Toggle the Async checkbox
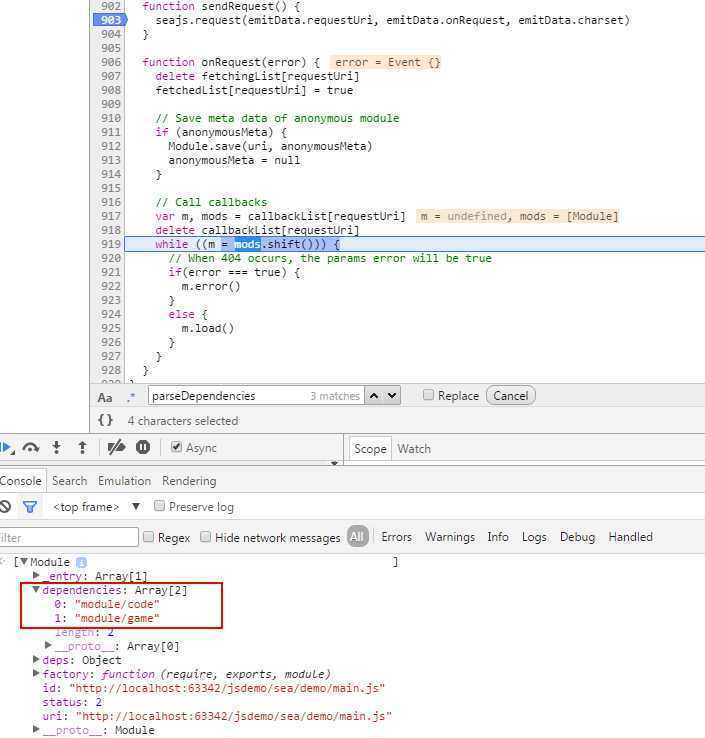This screenshot has height=738, width=705. (176, 447)
